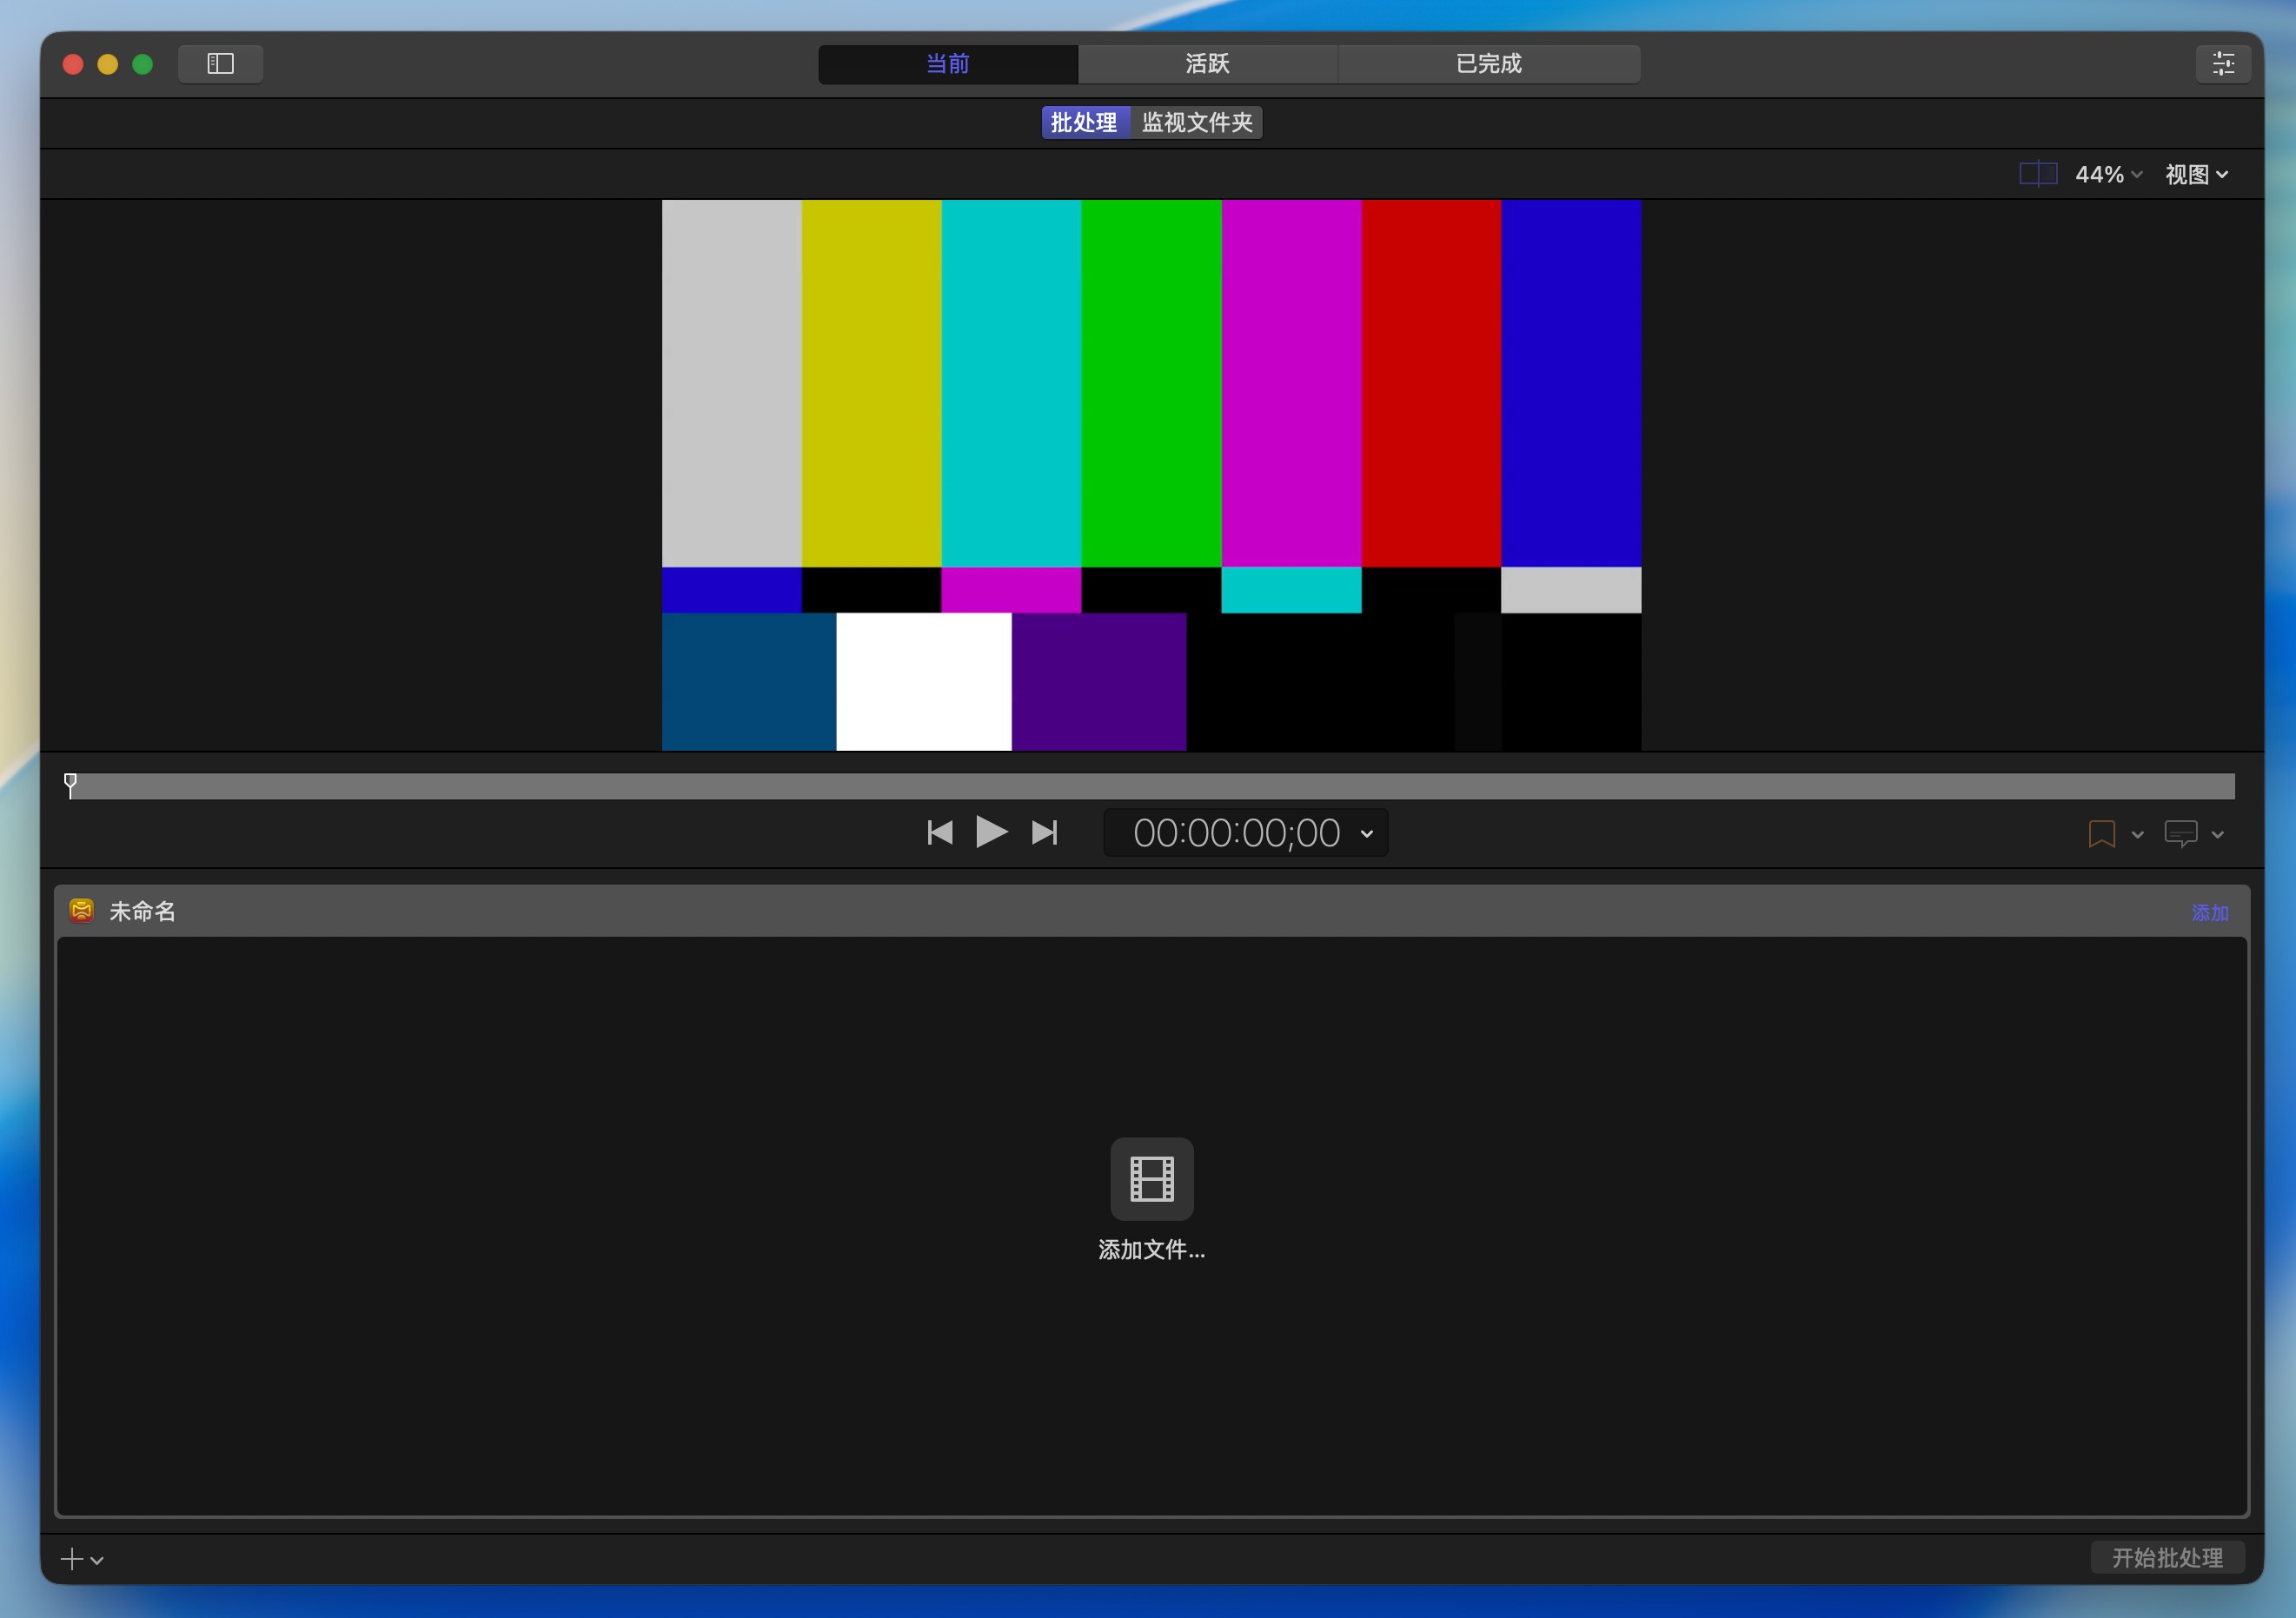Open the inspector sliders icon
The image size is (2296, 1618).
point(2222,64)
